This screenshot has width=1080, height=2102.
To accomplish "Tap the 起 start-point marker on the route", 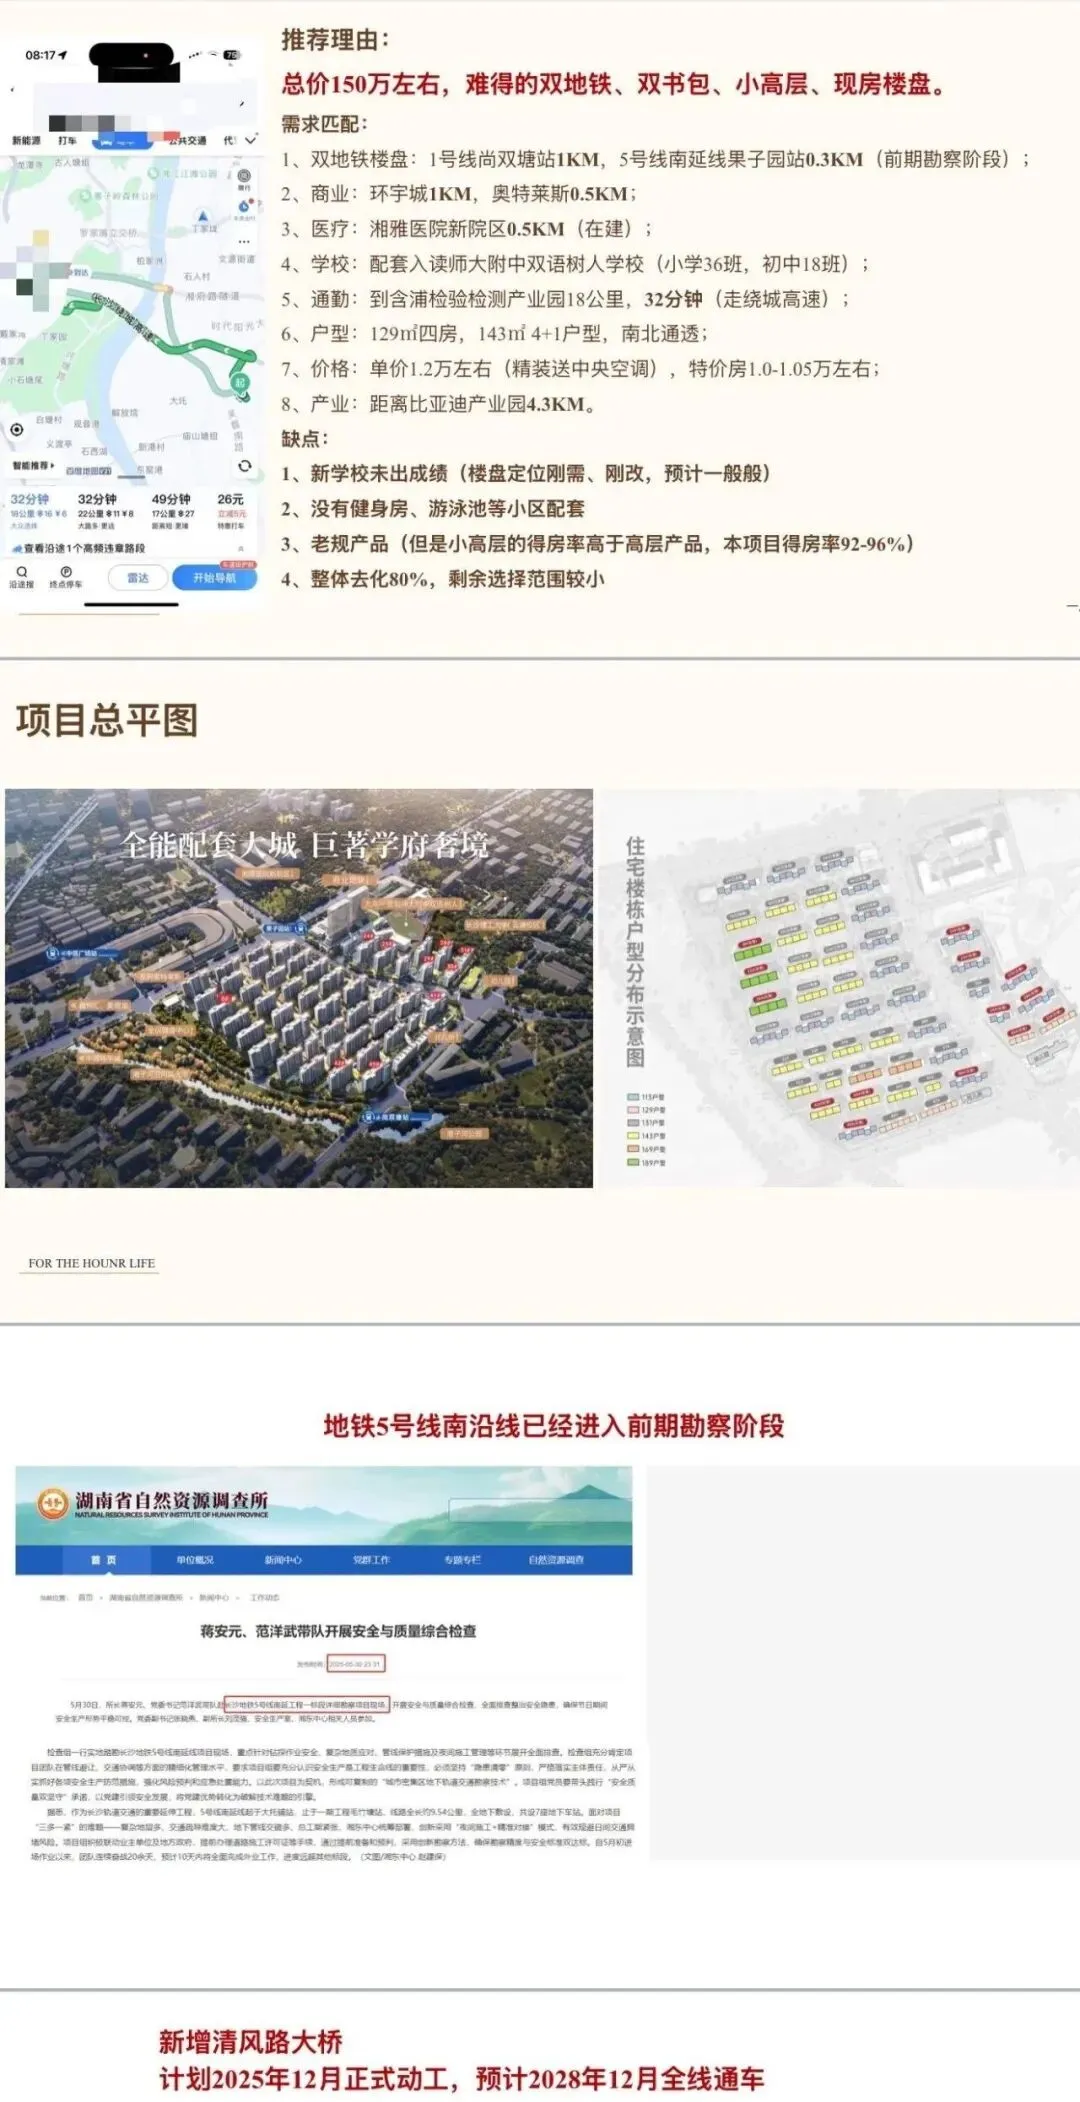I will coord(241,383).
